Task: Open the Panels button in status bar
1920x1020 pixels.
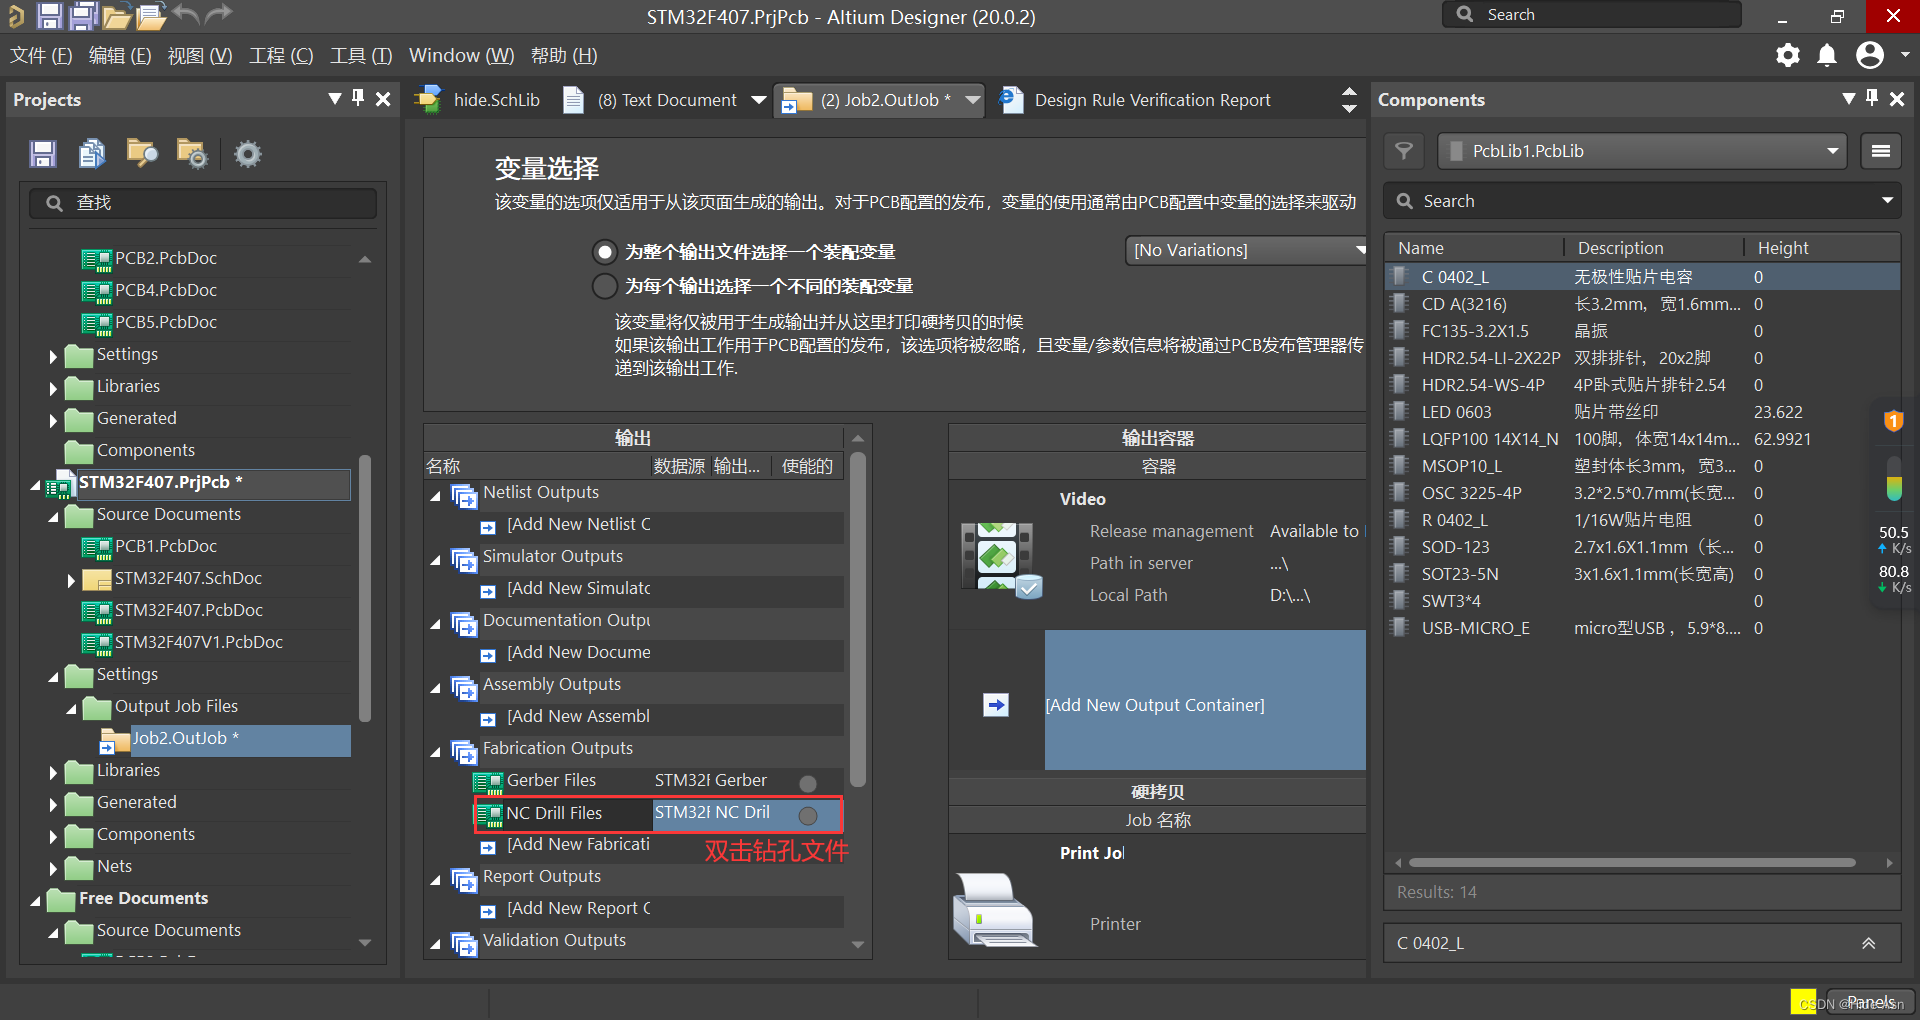Action: pyautogui.click(x=1871, y=1002)
